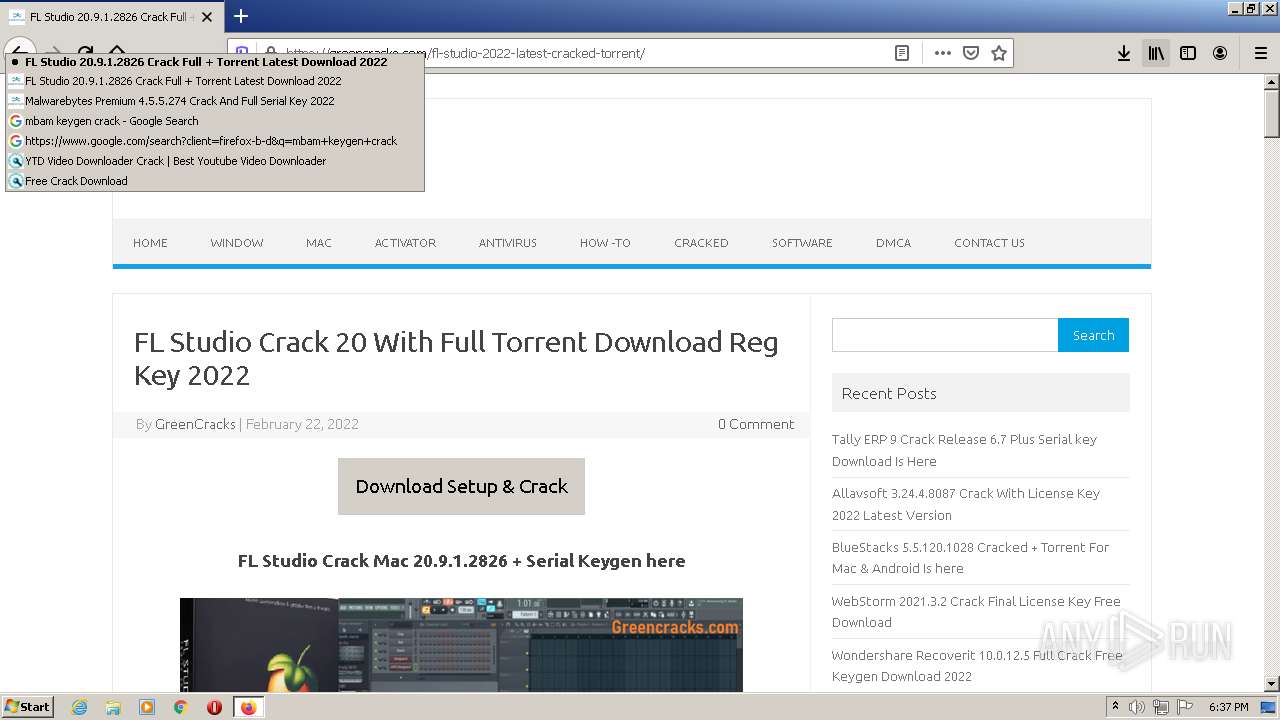The image size is (1280, 720).
Task: Toggle the sidebar view icon
Action: (x=1188, y=53)
